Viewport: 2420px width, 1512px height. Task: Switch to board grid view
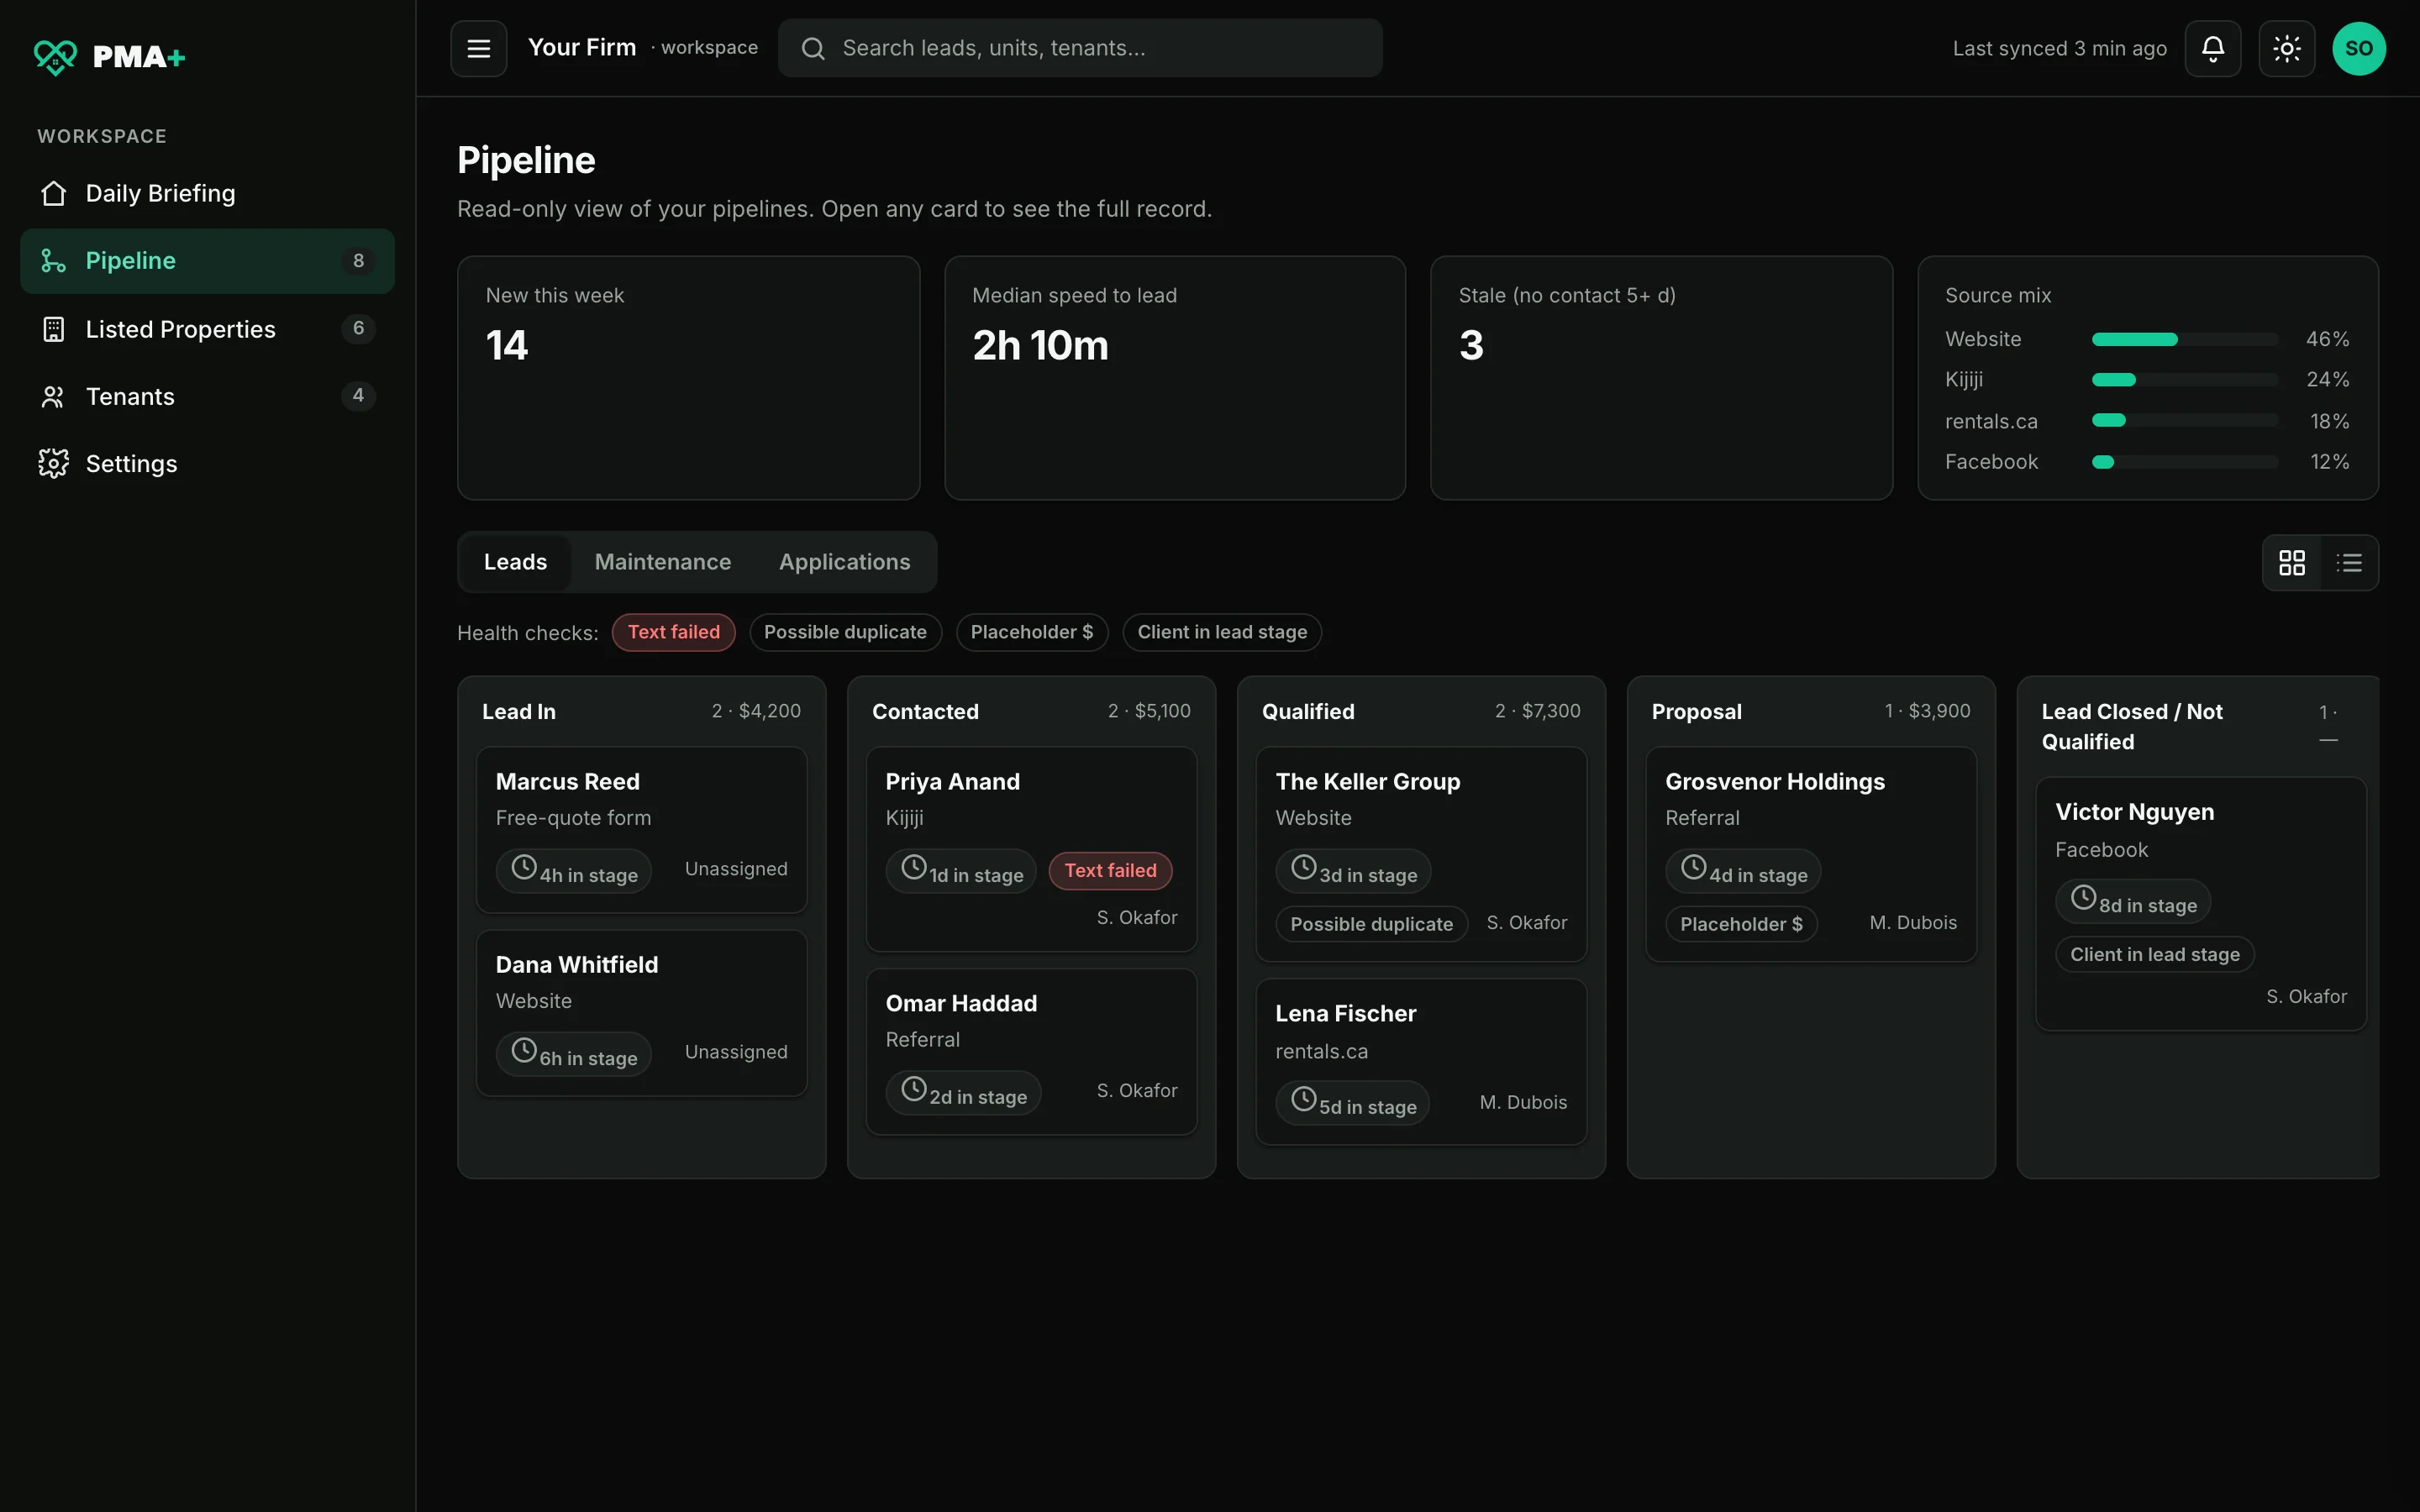click(x=2292, y=562)
